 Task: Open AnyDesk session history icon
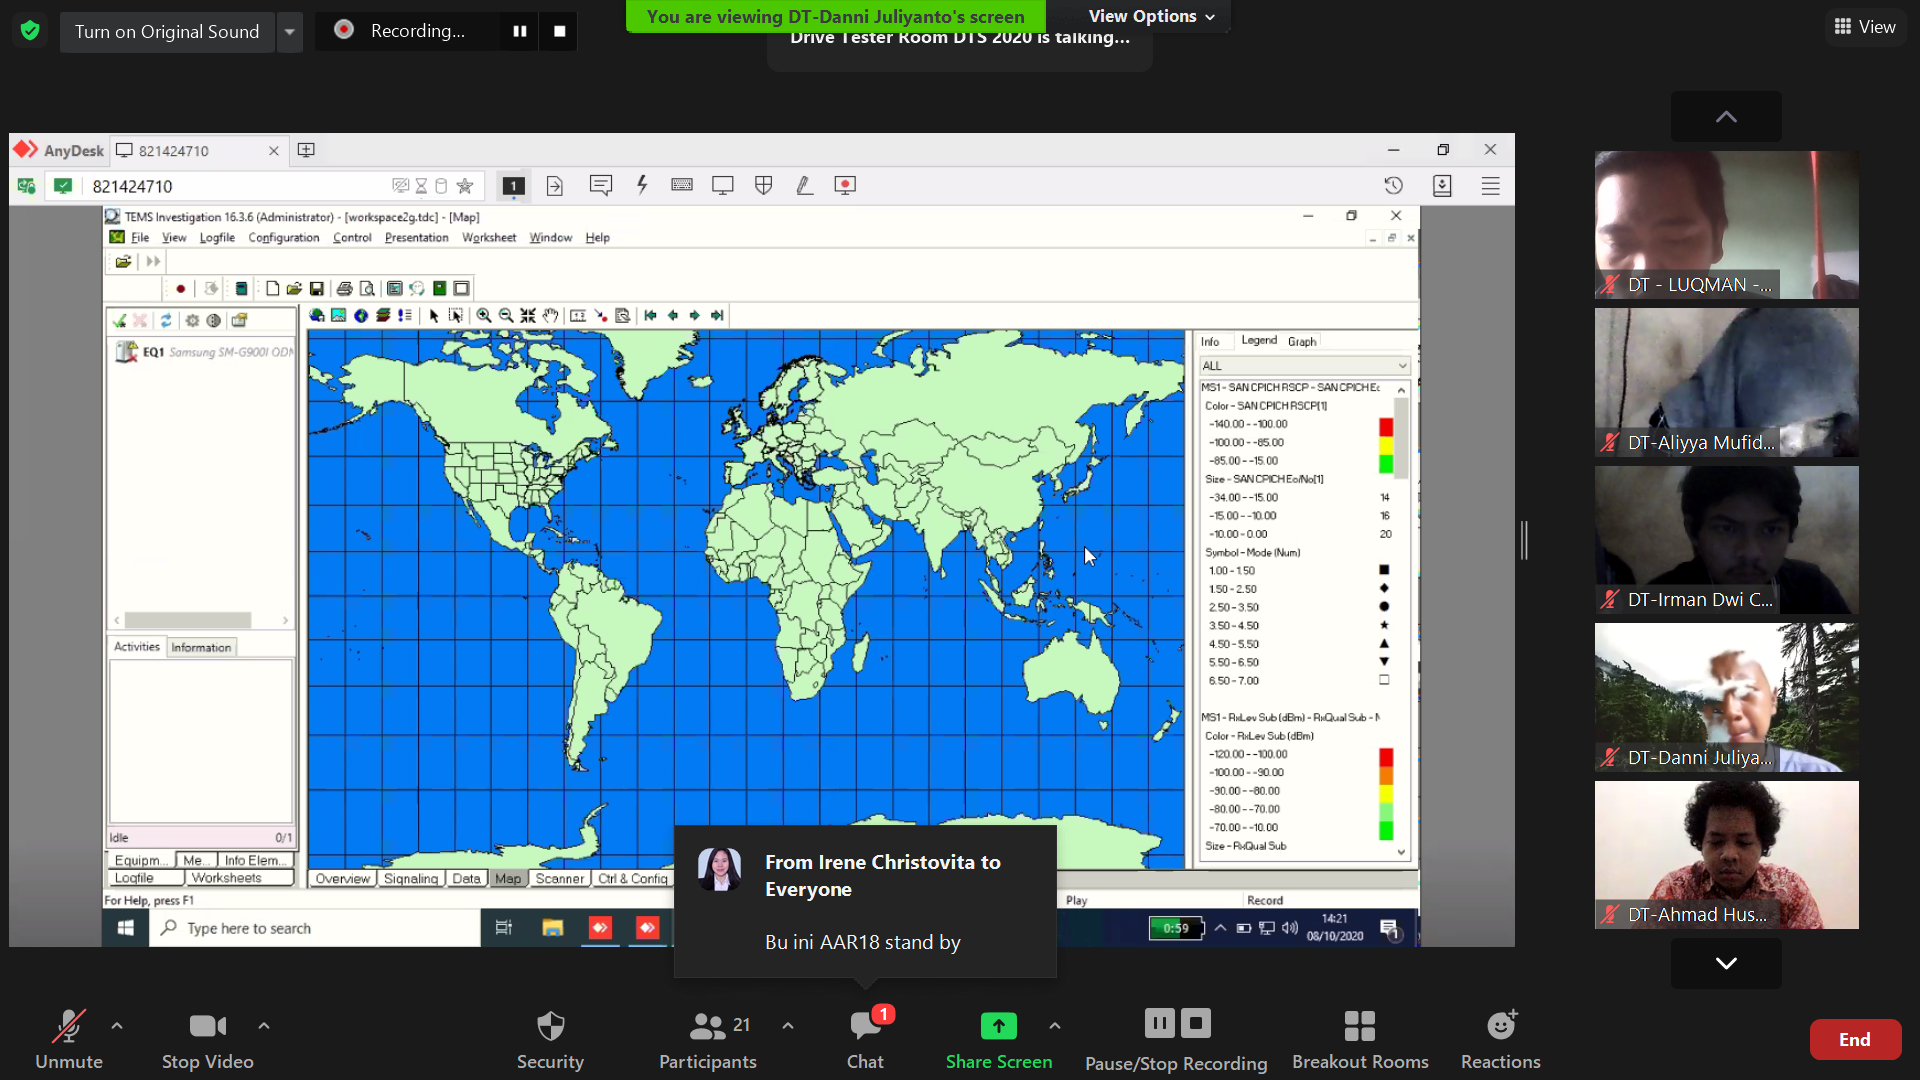coord(1393,186)
